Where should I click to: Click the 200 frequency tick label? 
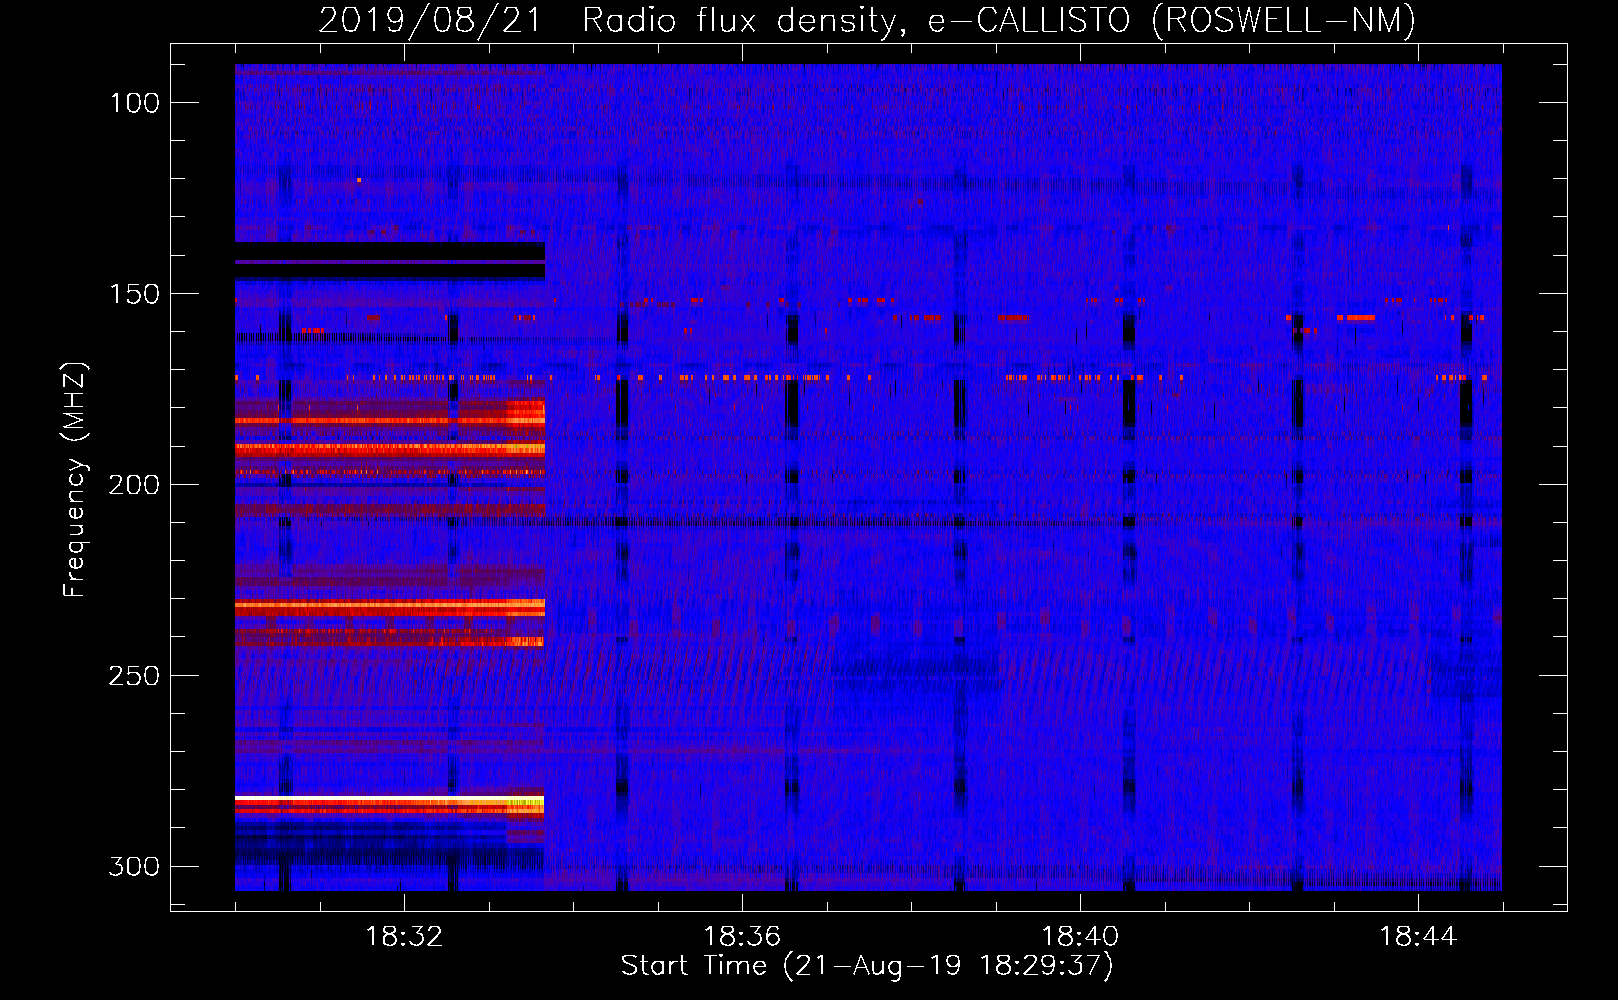click(x=134, y=485)
